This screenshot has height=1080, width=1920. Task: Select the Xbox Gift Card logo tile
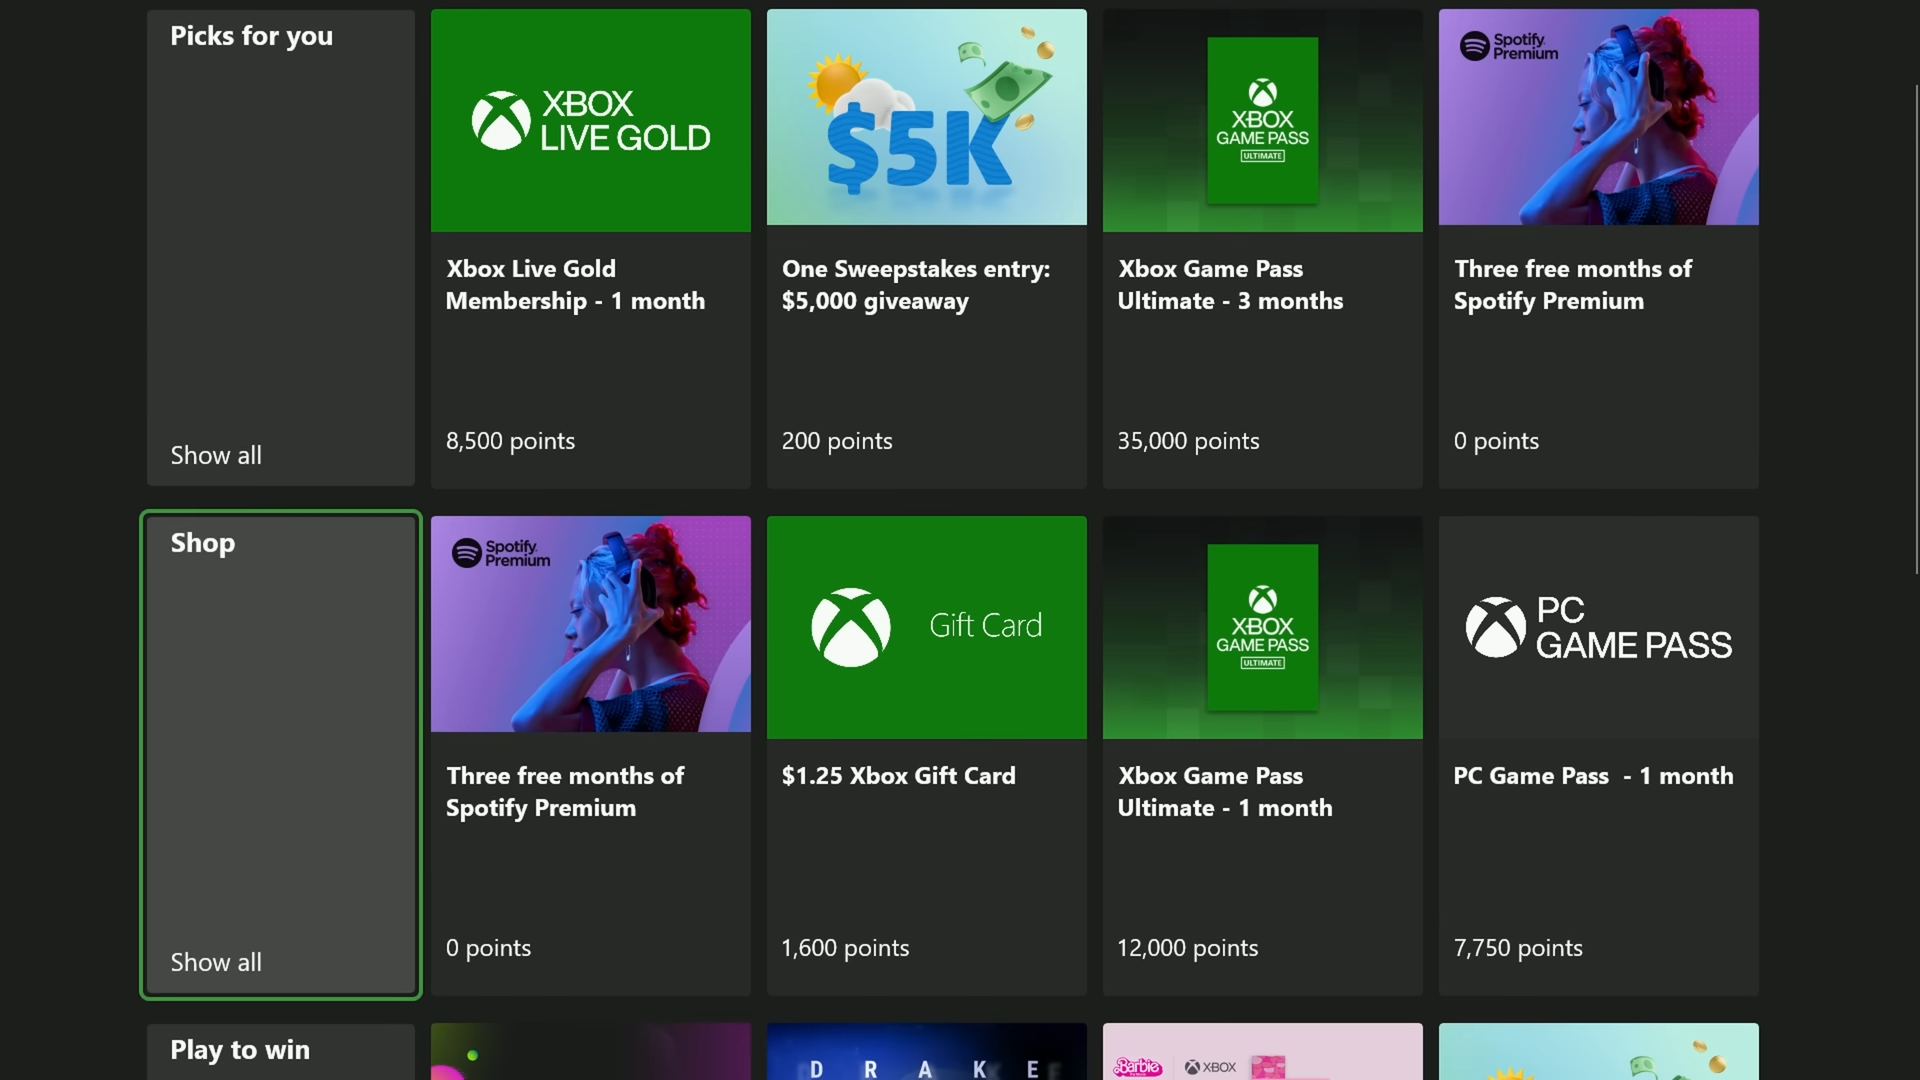pos(926,627)
